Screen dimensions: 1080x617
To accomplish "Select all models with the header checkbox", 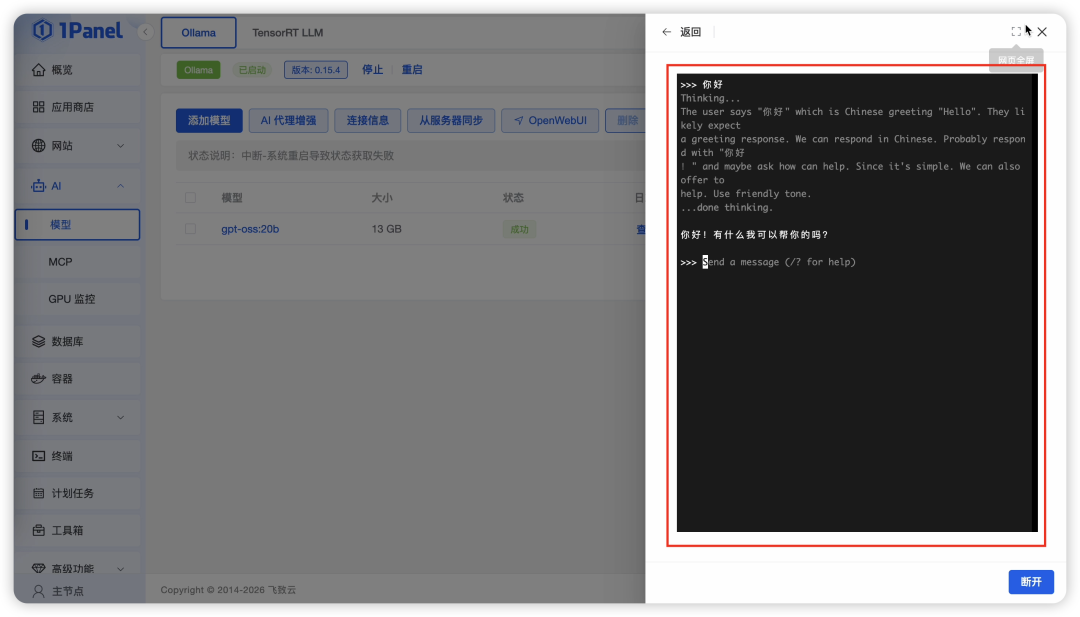I will [191, 197].
